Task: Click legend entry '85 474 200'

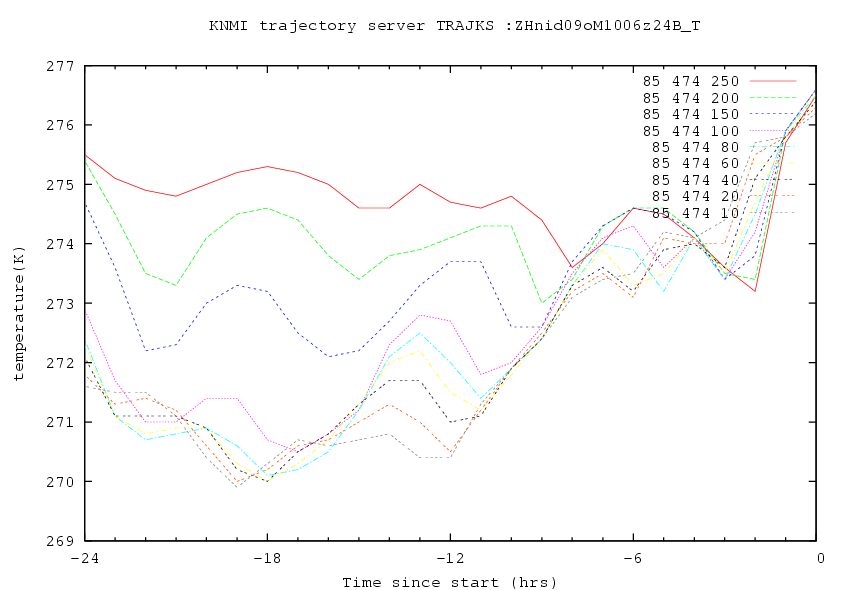Action: coord(691,98)
